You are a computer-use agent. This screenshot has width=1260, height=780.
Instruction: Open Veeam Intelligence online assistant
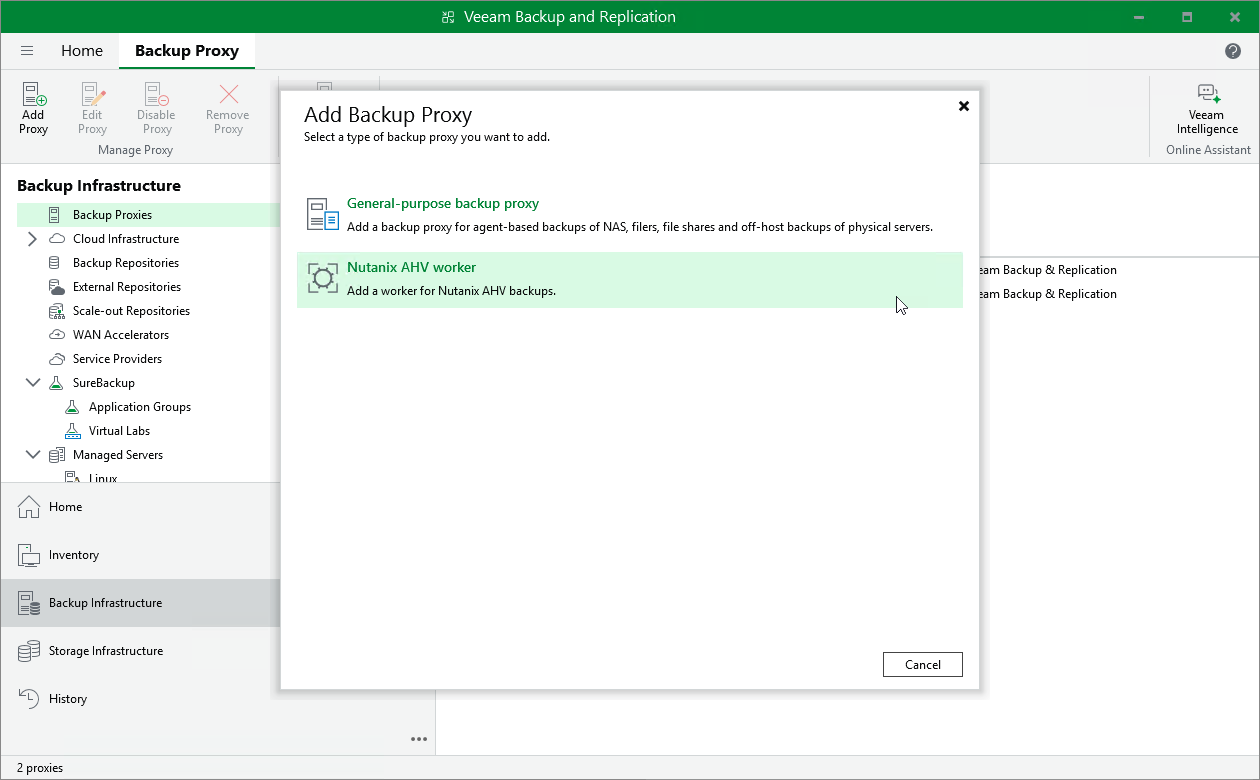tap(1207, 109)
